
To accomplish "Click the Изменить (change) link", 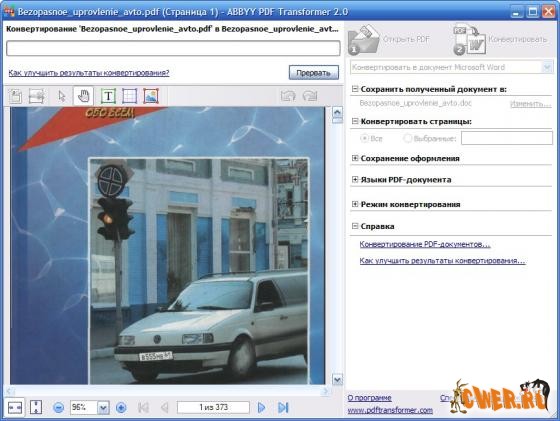I will (x=530, y=104).
